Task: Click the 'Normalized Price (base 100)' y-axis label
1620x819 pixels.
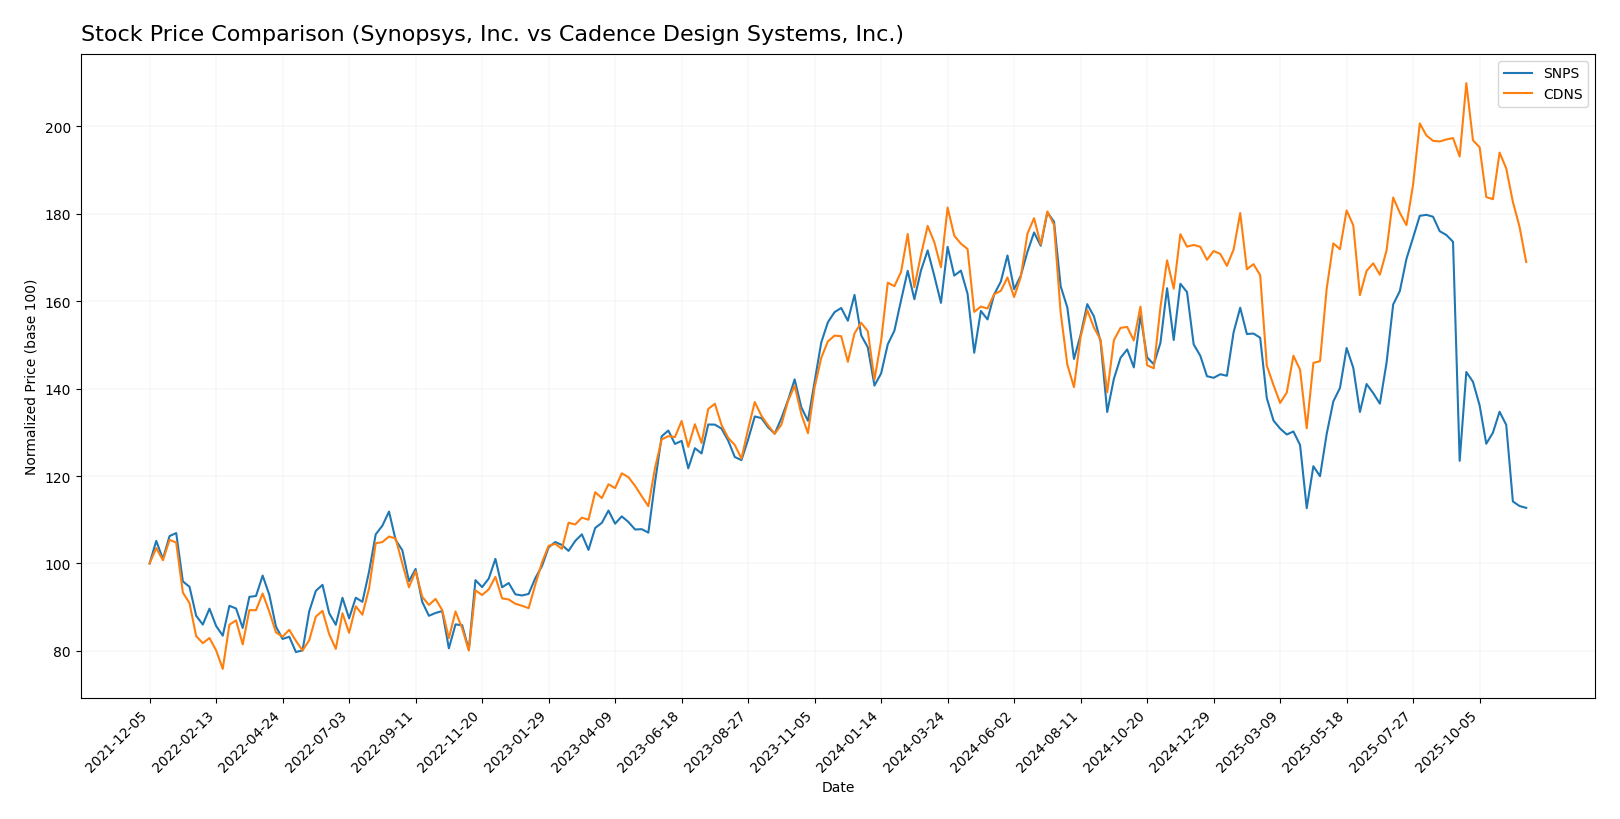Action: (31, 377)
